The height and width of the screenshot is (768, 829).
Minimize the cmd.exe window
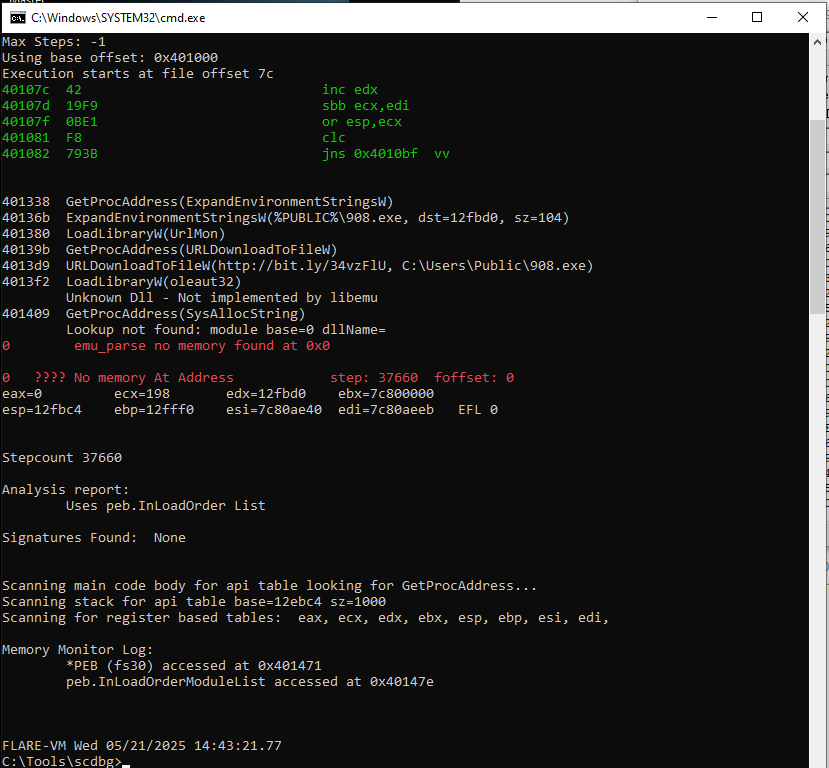click(712, 17)
